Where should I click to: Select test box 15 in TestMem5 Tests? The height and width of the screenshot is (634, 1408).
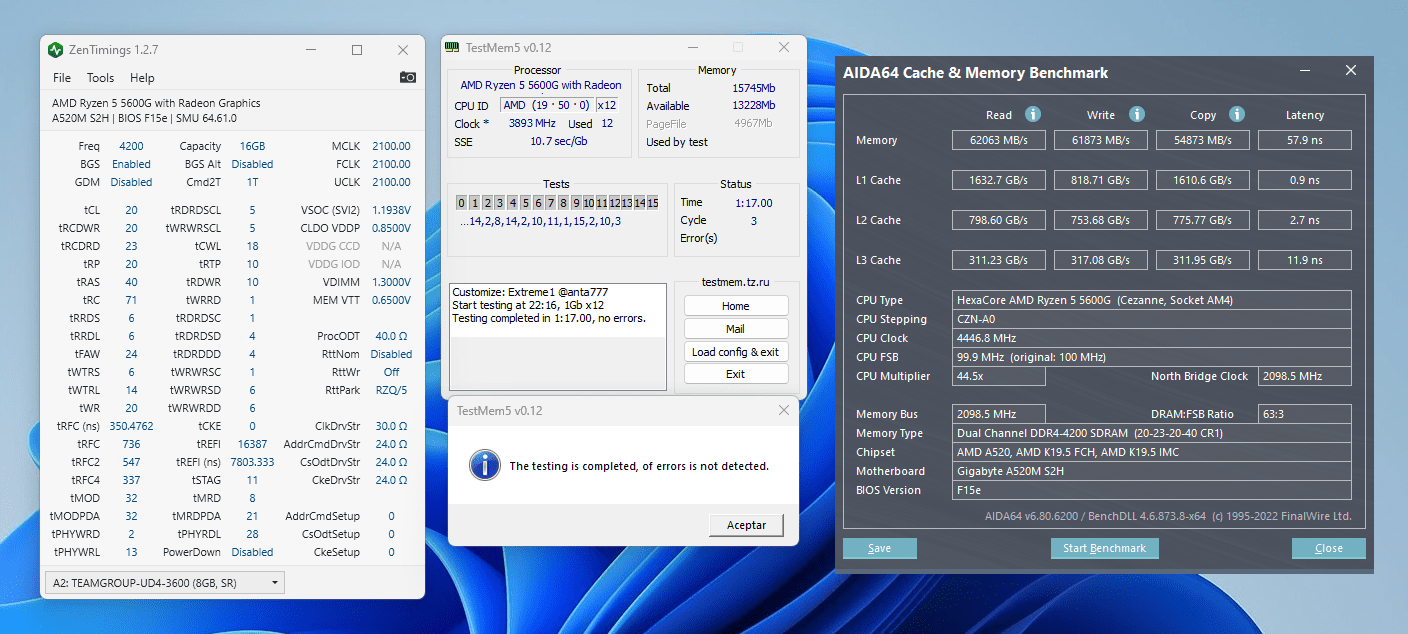[653, 203]
